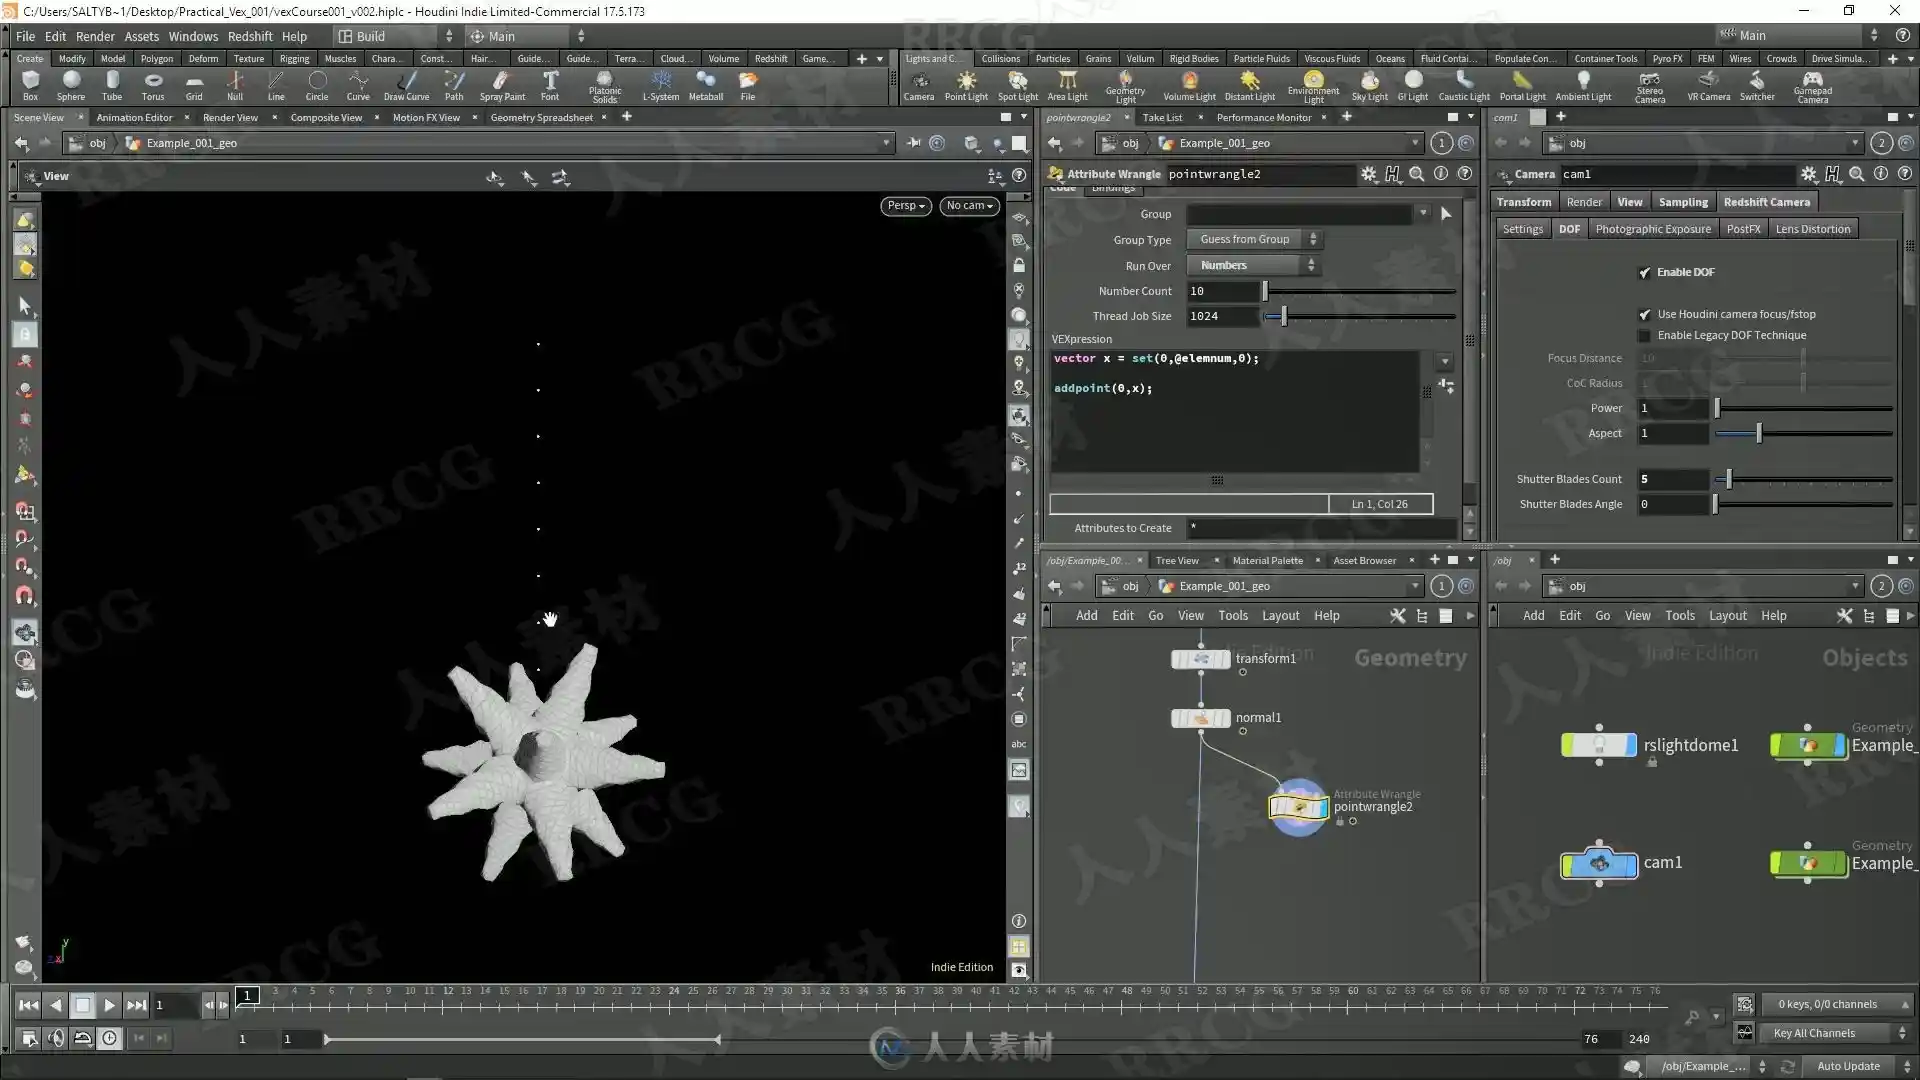Open the Persp viewport dropdown
1920x1080 pixels.
tap(906, 205)
